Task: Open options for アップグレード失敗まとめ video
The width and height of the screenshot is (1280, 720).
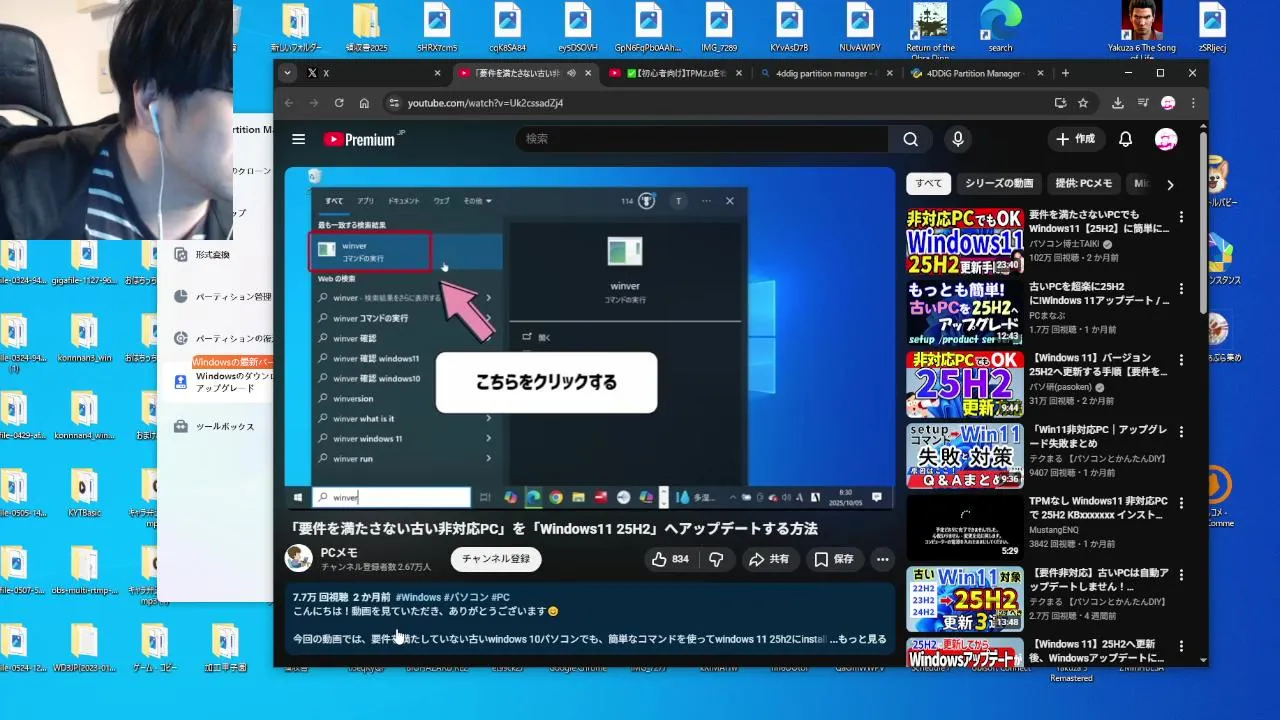Action: click(x=1181, y=432)
